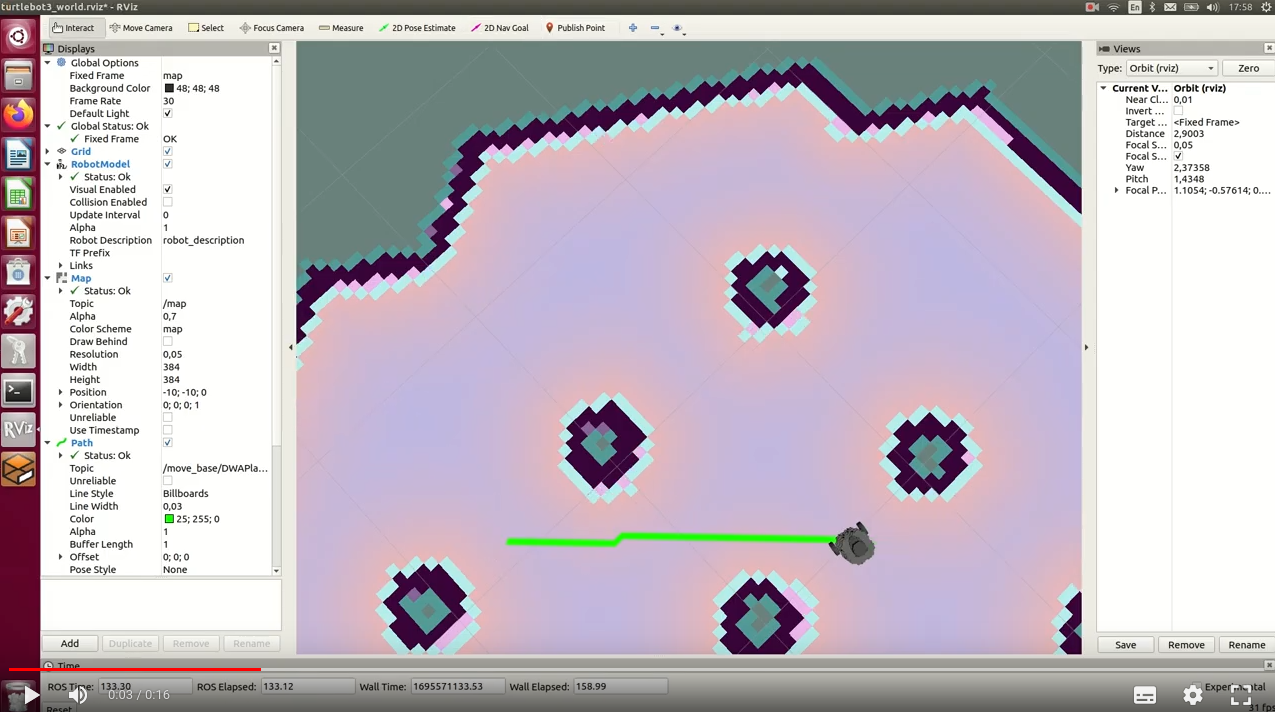Viewport: 1275px width, 712px height.
Task: Collapse the RobotModel display node
Action: click(47, 164)
